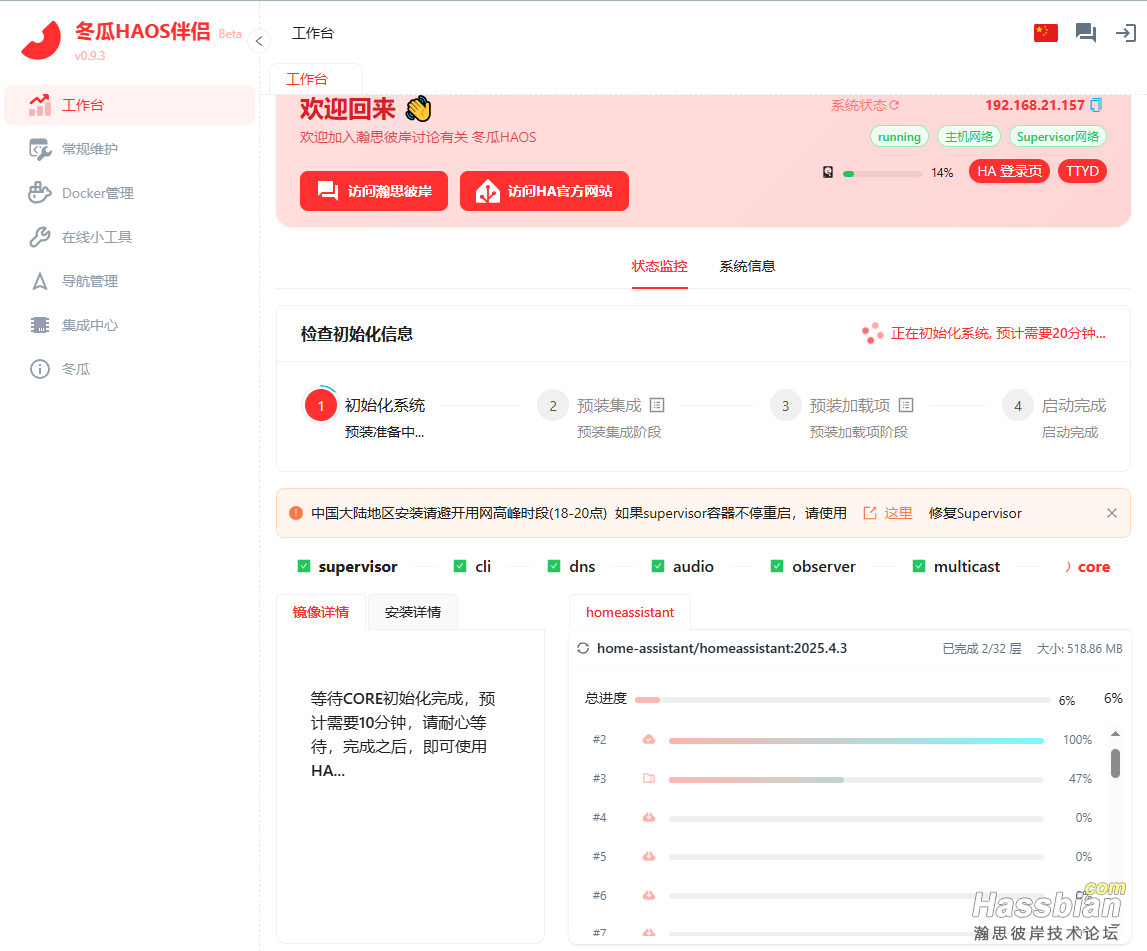1147x951 pixels.
Task: Click the 访问HA官方网站 button
Action: coord(544,191)
